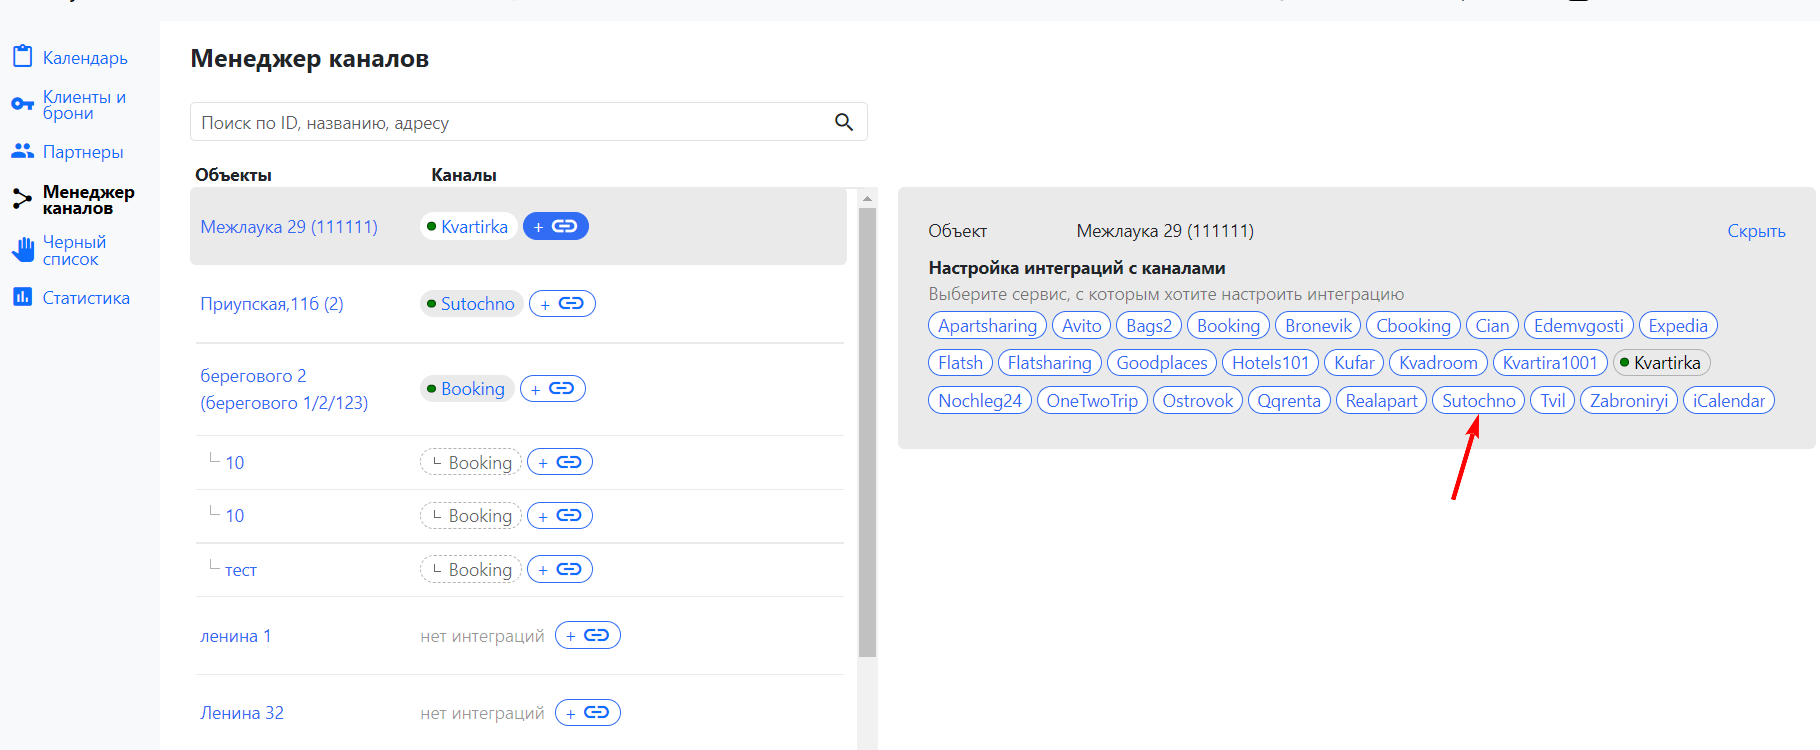Select OneTwoTrip integration service
This screenshot has width=1820, height=750.
click(x=1092, y=400)
